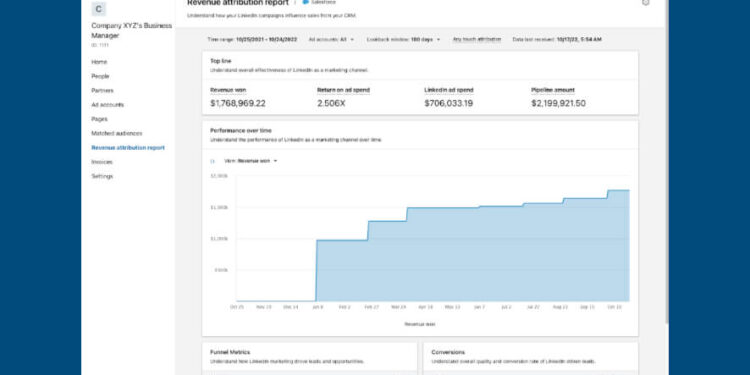Click the $706,033.19 ad spend value
This screenshot has width=750, height=375.
pyautogui.click(x=449, y=103)
